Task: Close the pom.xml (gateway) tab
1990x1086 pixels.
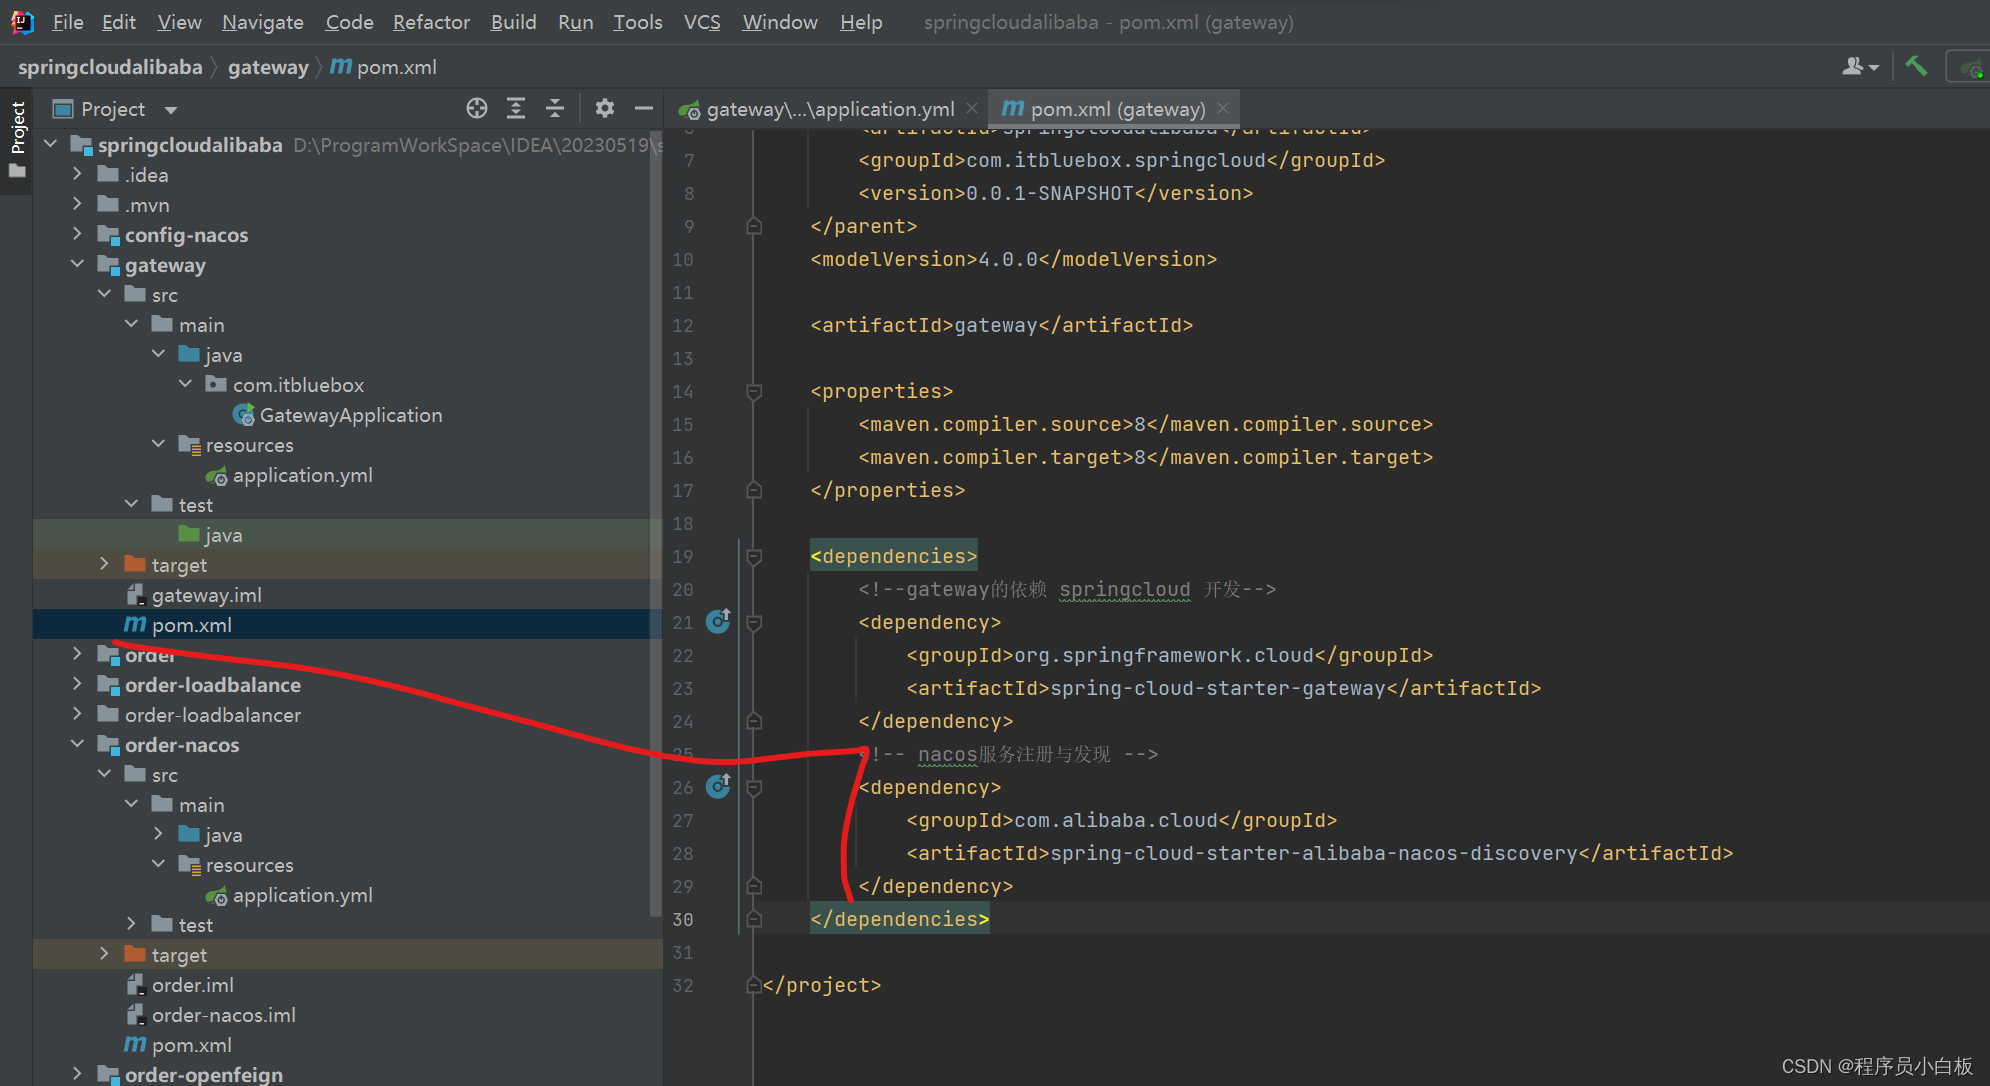Action: (x=1223, y=109)
